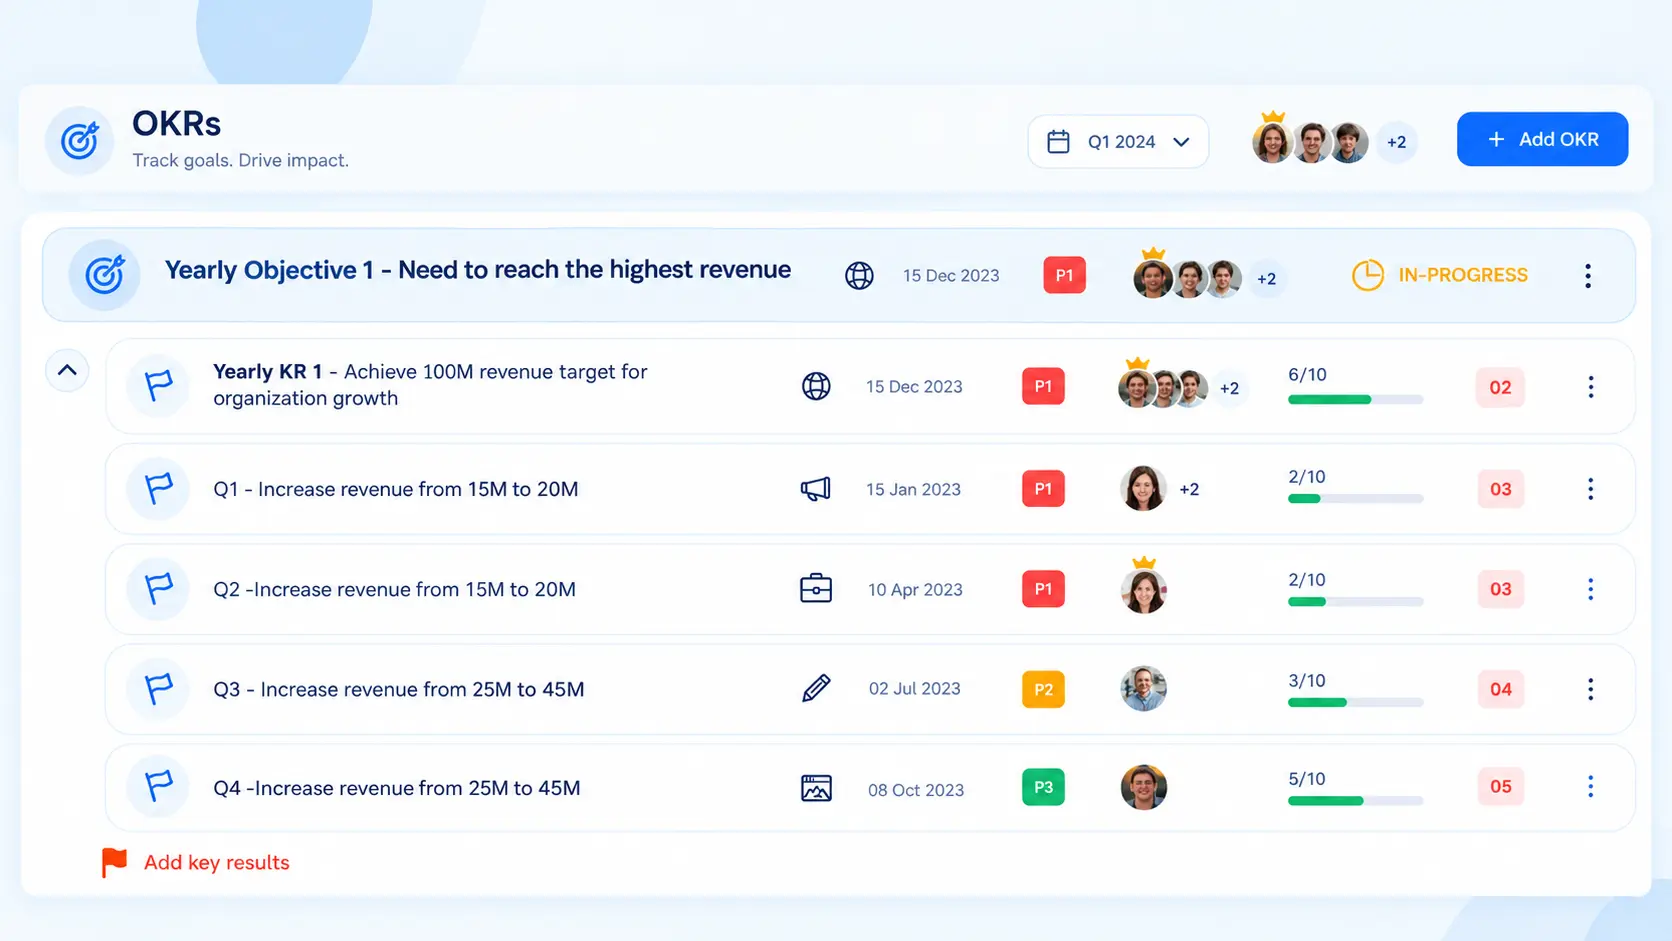This screenshot has width=1672, height=941.
Task: Click the assignee avatar in the Q1 row
Action: click(x=1143, y=488)
